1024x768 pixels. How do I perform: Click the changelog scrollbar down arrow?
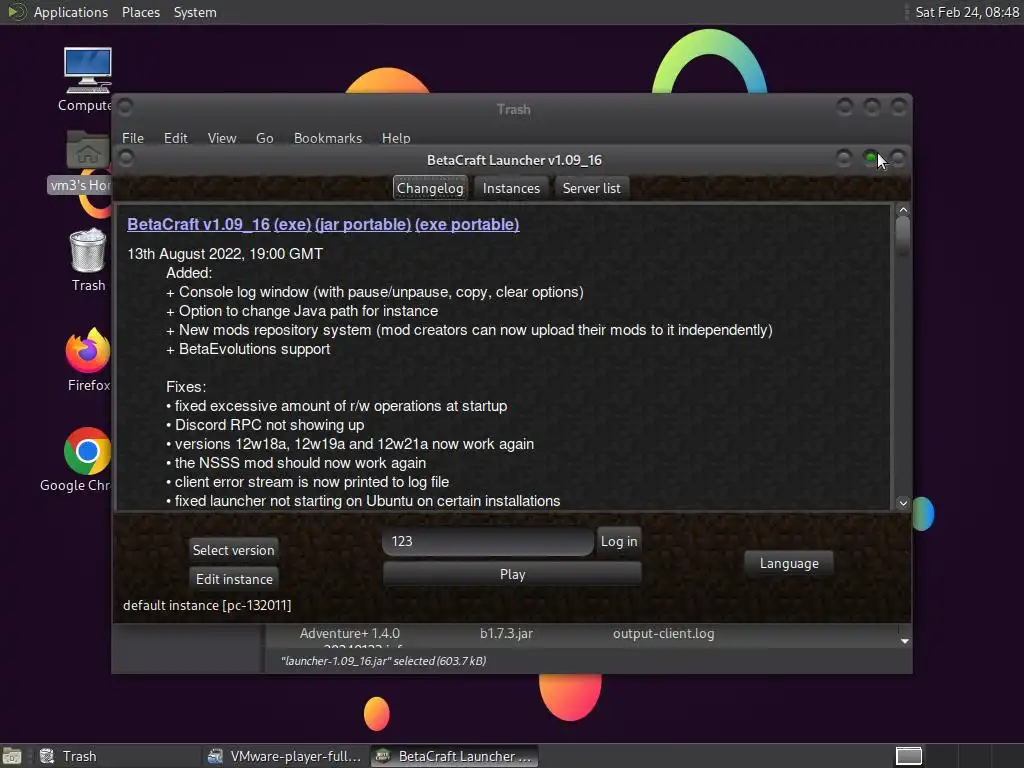[x=903, y=503]
